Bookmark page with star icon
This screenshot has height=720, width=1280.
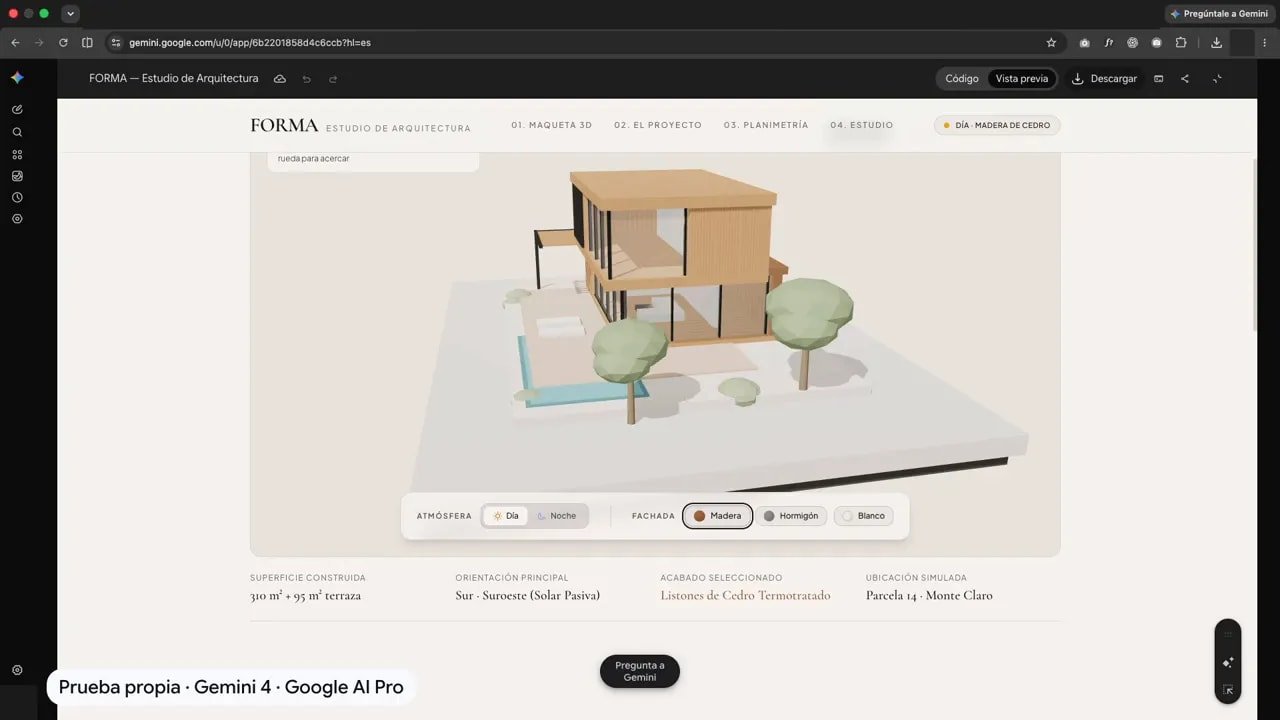coord(1051,43)
